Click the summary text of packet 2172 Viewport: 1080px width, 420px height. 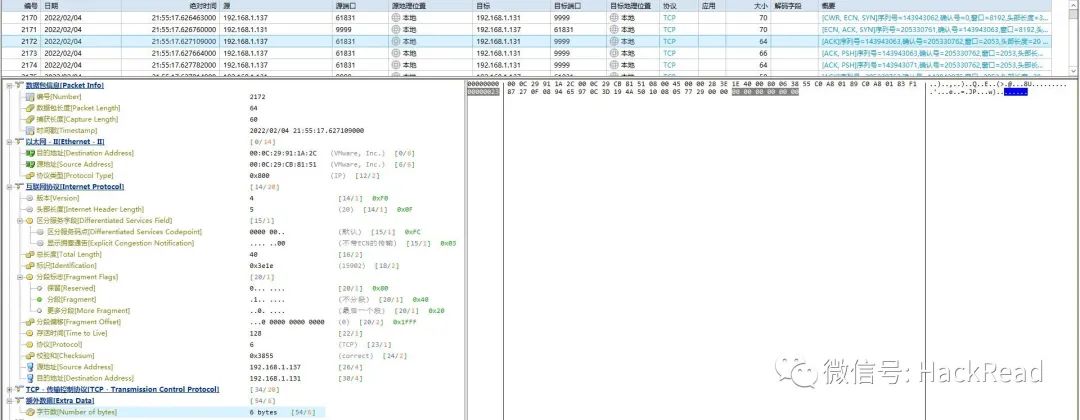935,41
